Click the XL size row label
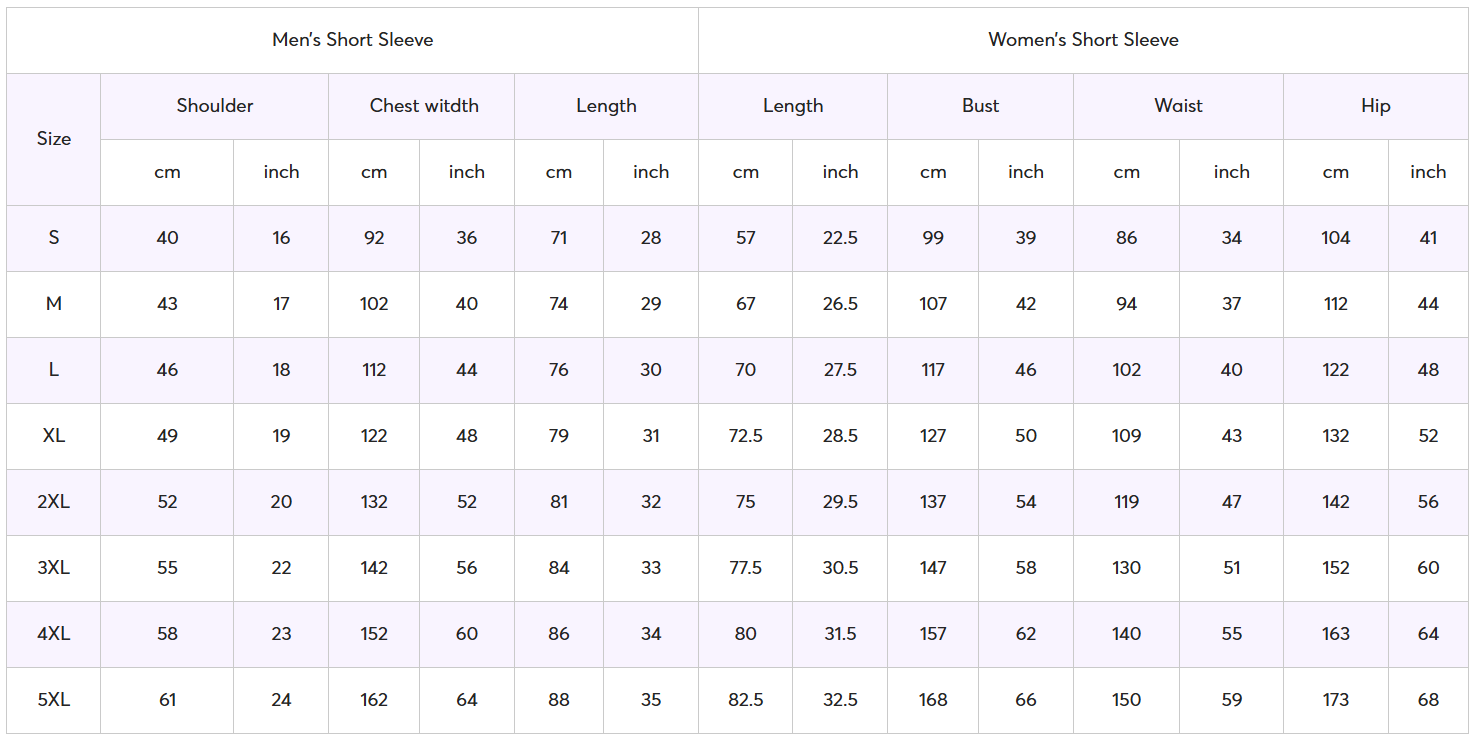 [x=54, y=436]
